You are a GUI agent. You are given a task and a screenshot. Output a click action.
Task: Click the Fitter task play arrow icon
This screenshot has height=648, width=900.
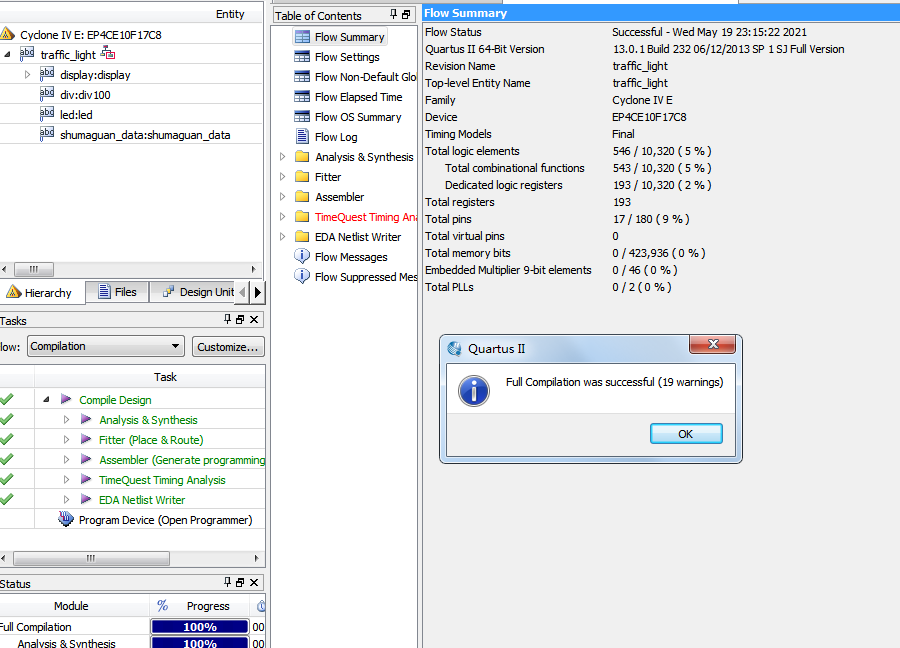coord(86,439)
